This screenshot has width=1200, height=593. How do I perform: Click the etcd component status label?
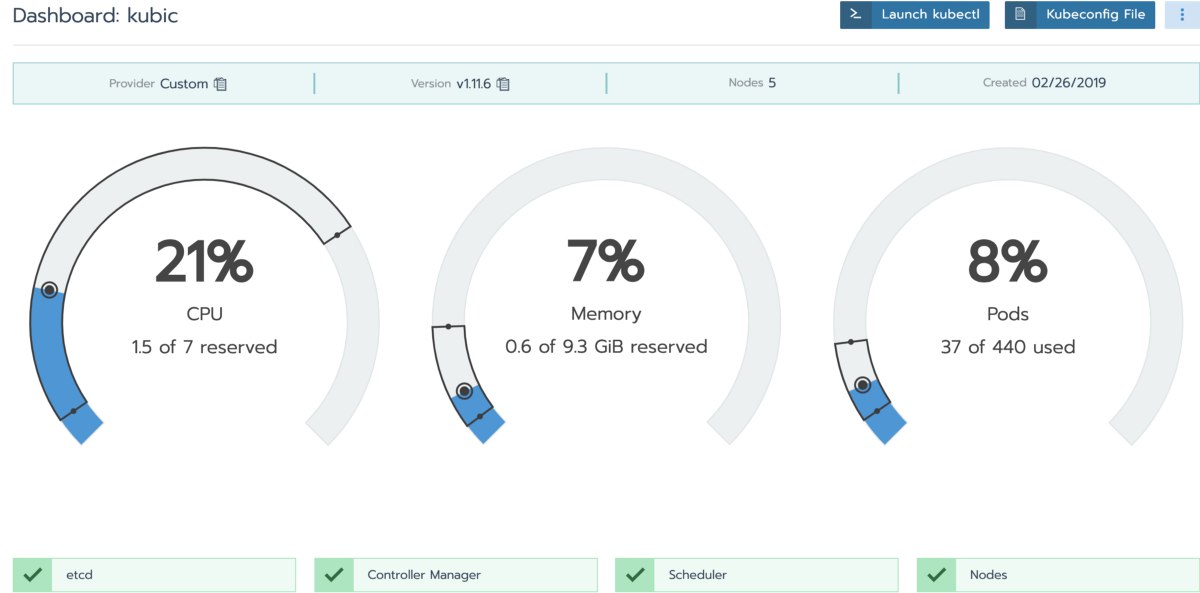point(78,575)
